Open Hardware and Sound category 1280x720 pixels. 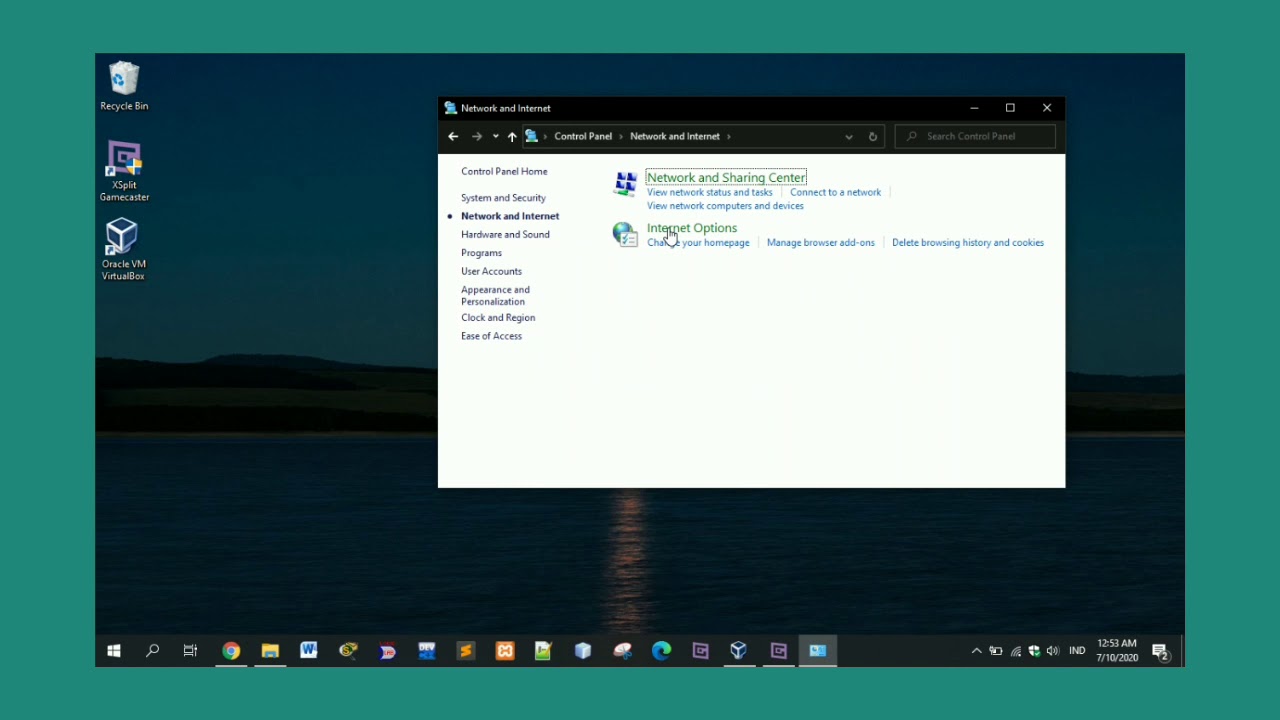click(x=505, y=234)
